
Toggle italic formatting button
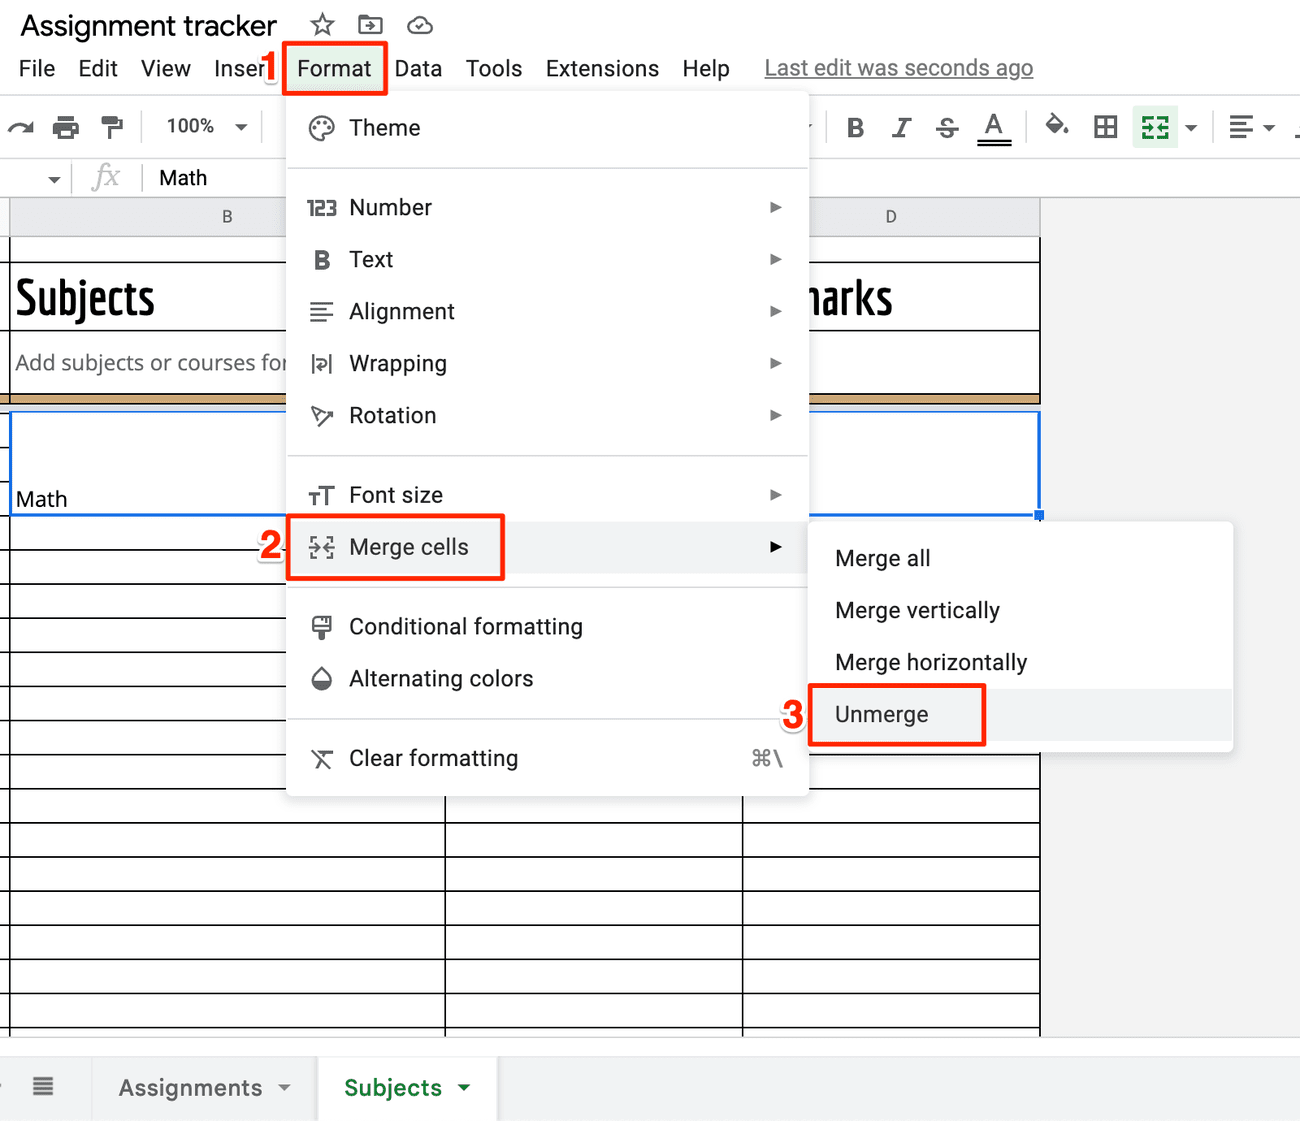[901, 127]
